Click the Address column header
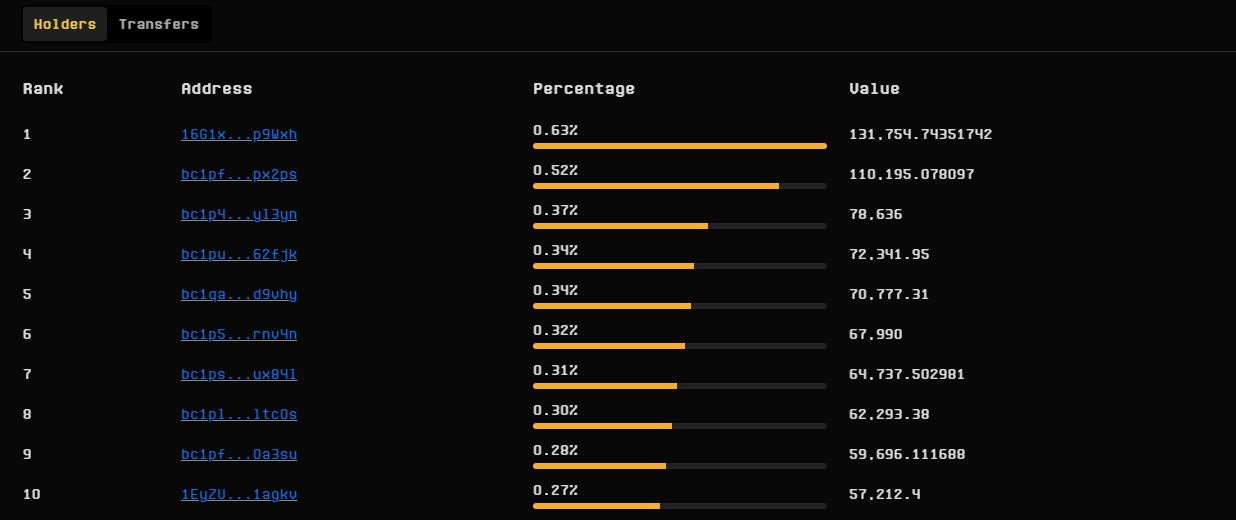This screenshot has width=1236, height=520. pos(216,89)
